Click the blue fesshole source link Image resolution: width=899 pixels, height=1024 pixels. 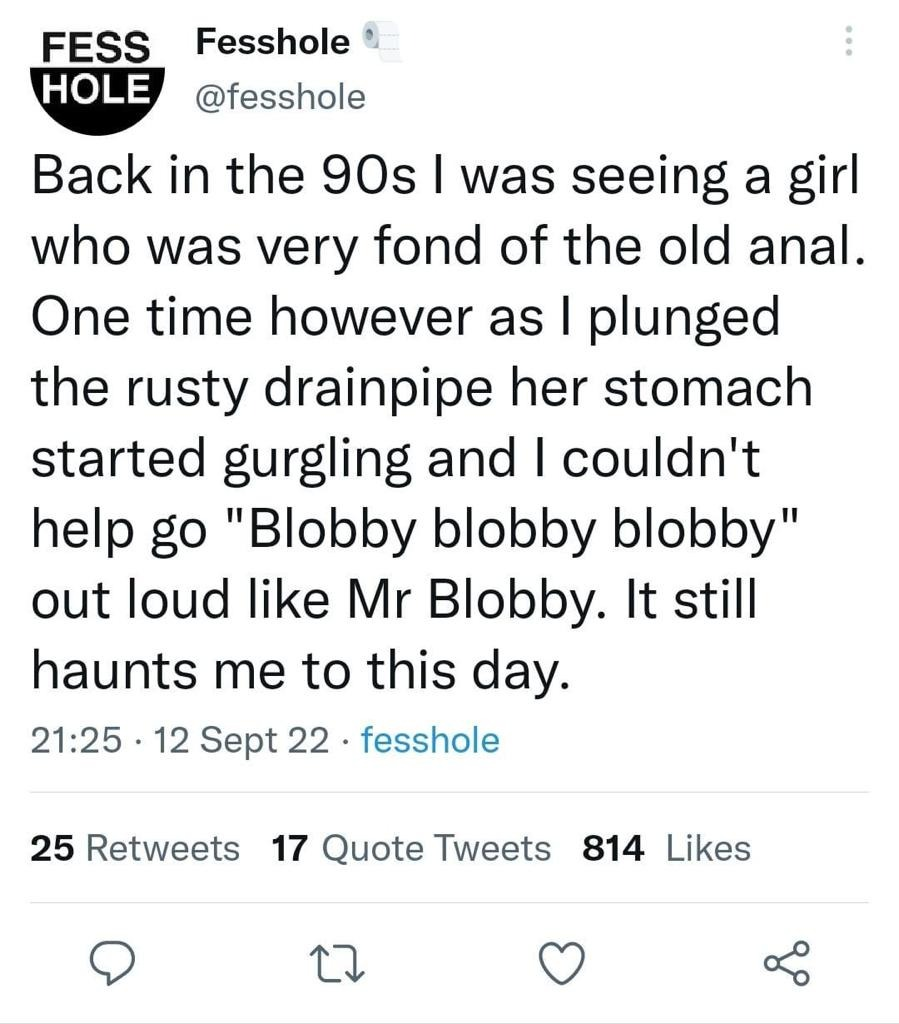point(429,740)
